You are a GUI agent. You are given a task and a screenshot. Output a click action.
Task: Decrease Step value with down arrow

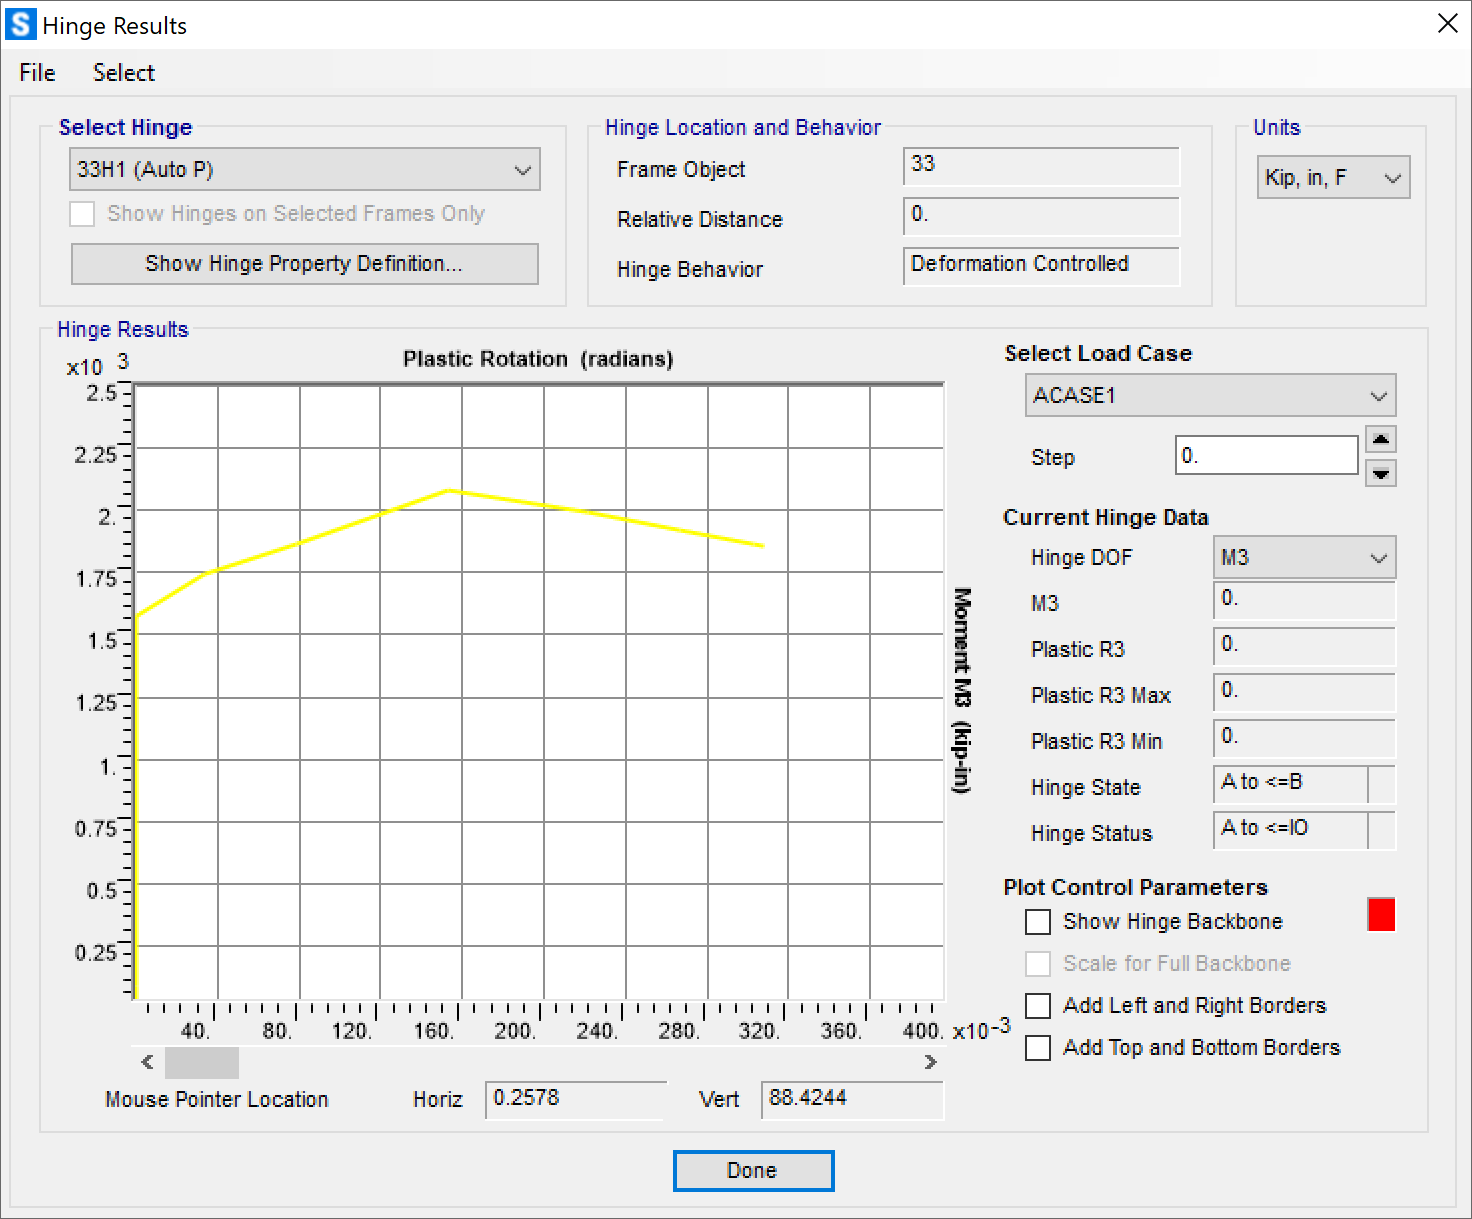point(1380,473)
